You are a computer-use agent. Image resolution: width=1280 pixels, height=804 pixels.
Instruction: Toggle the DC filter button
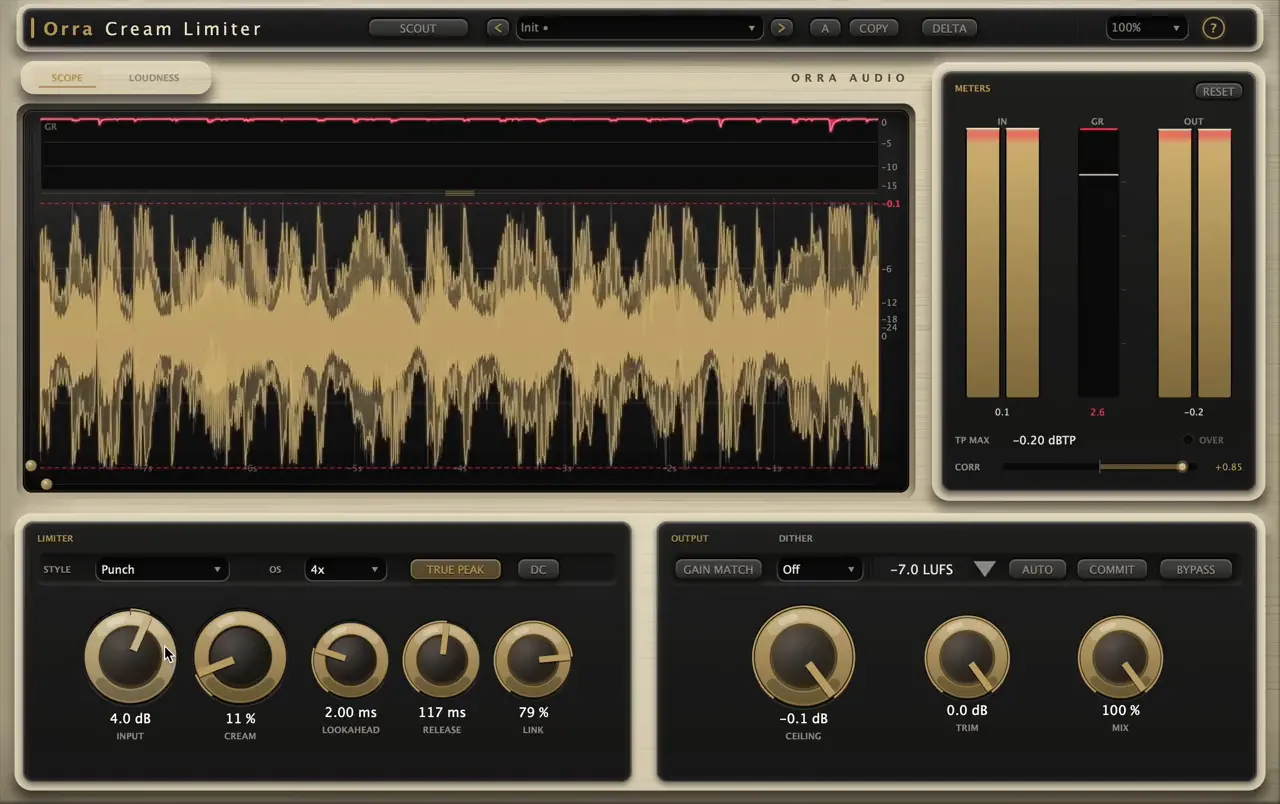[x=538, y=569]
